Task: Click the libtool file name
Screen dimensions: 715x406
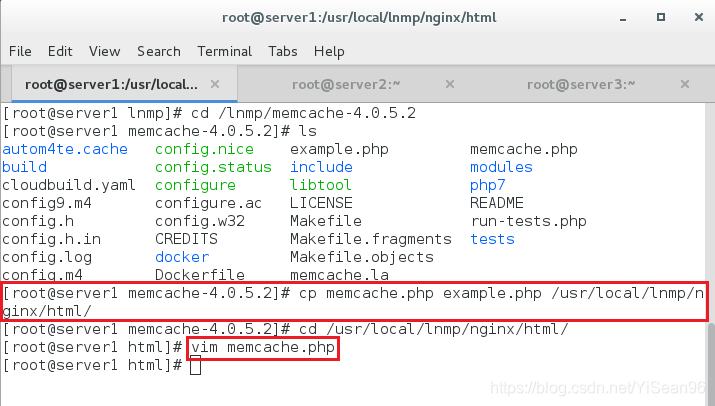Action: 321,185
